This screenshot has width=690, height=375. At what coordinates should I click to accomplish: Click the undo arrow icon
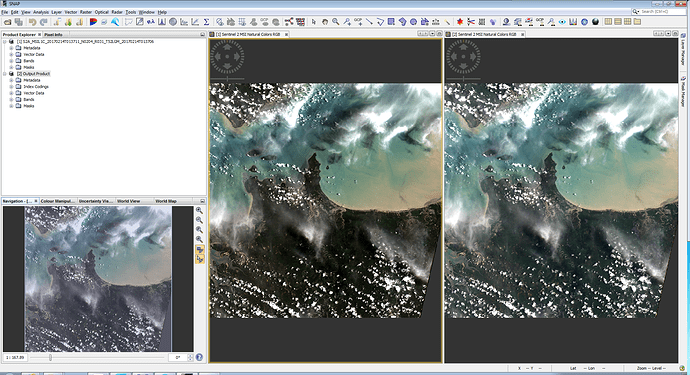[x=32, y=22]
